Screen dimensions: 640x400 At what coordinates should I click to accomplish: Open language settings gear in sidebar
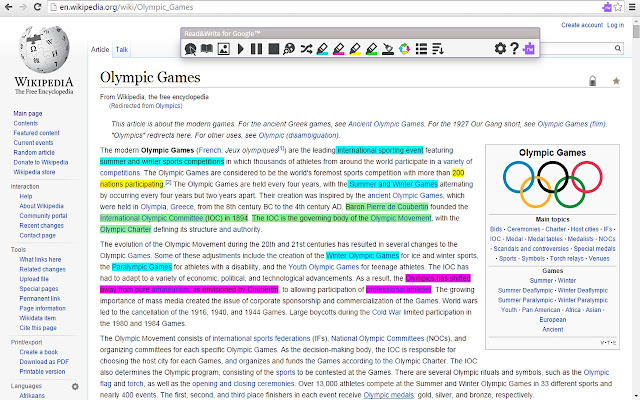(75, 386)
